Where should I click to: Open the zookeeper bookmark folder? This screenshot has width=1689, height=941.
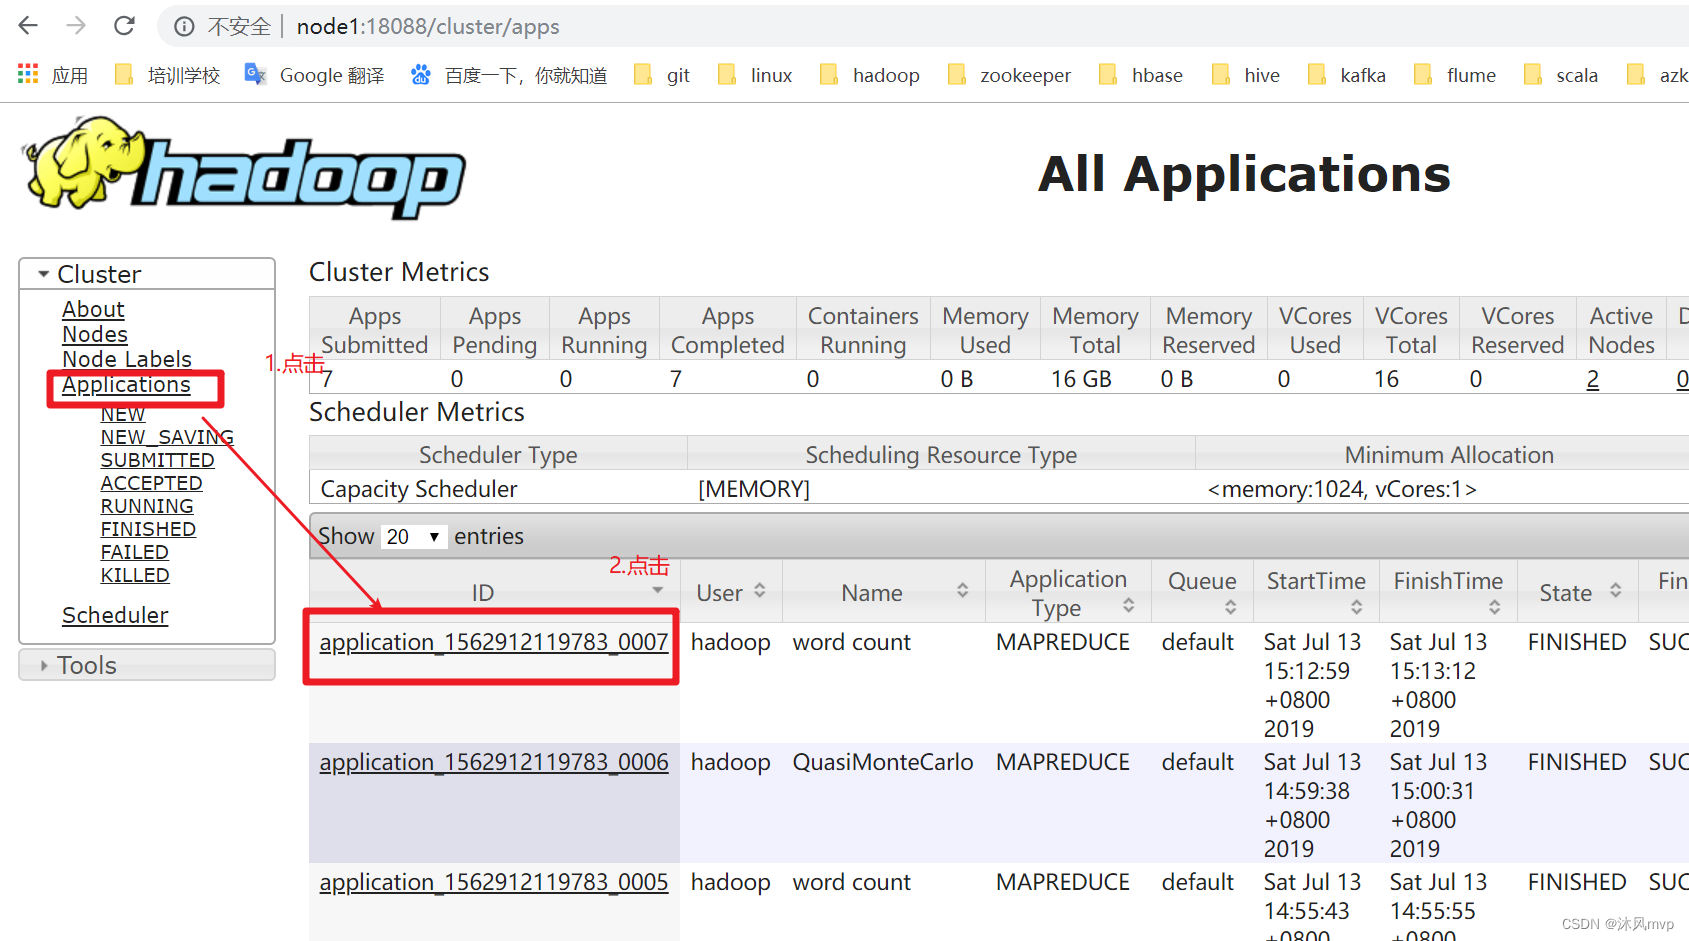[1008, 75]
